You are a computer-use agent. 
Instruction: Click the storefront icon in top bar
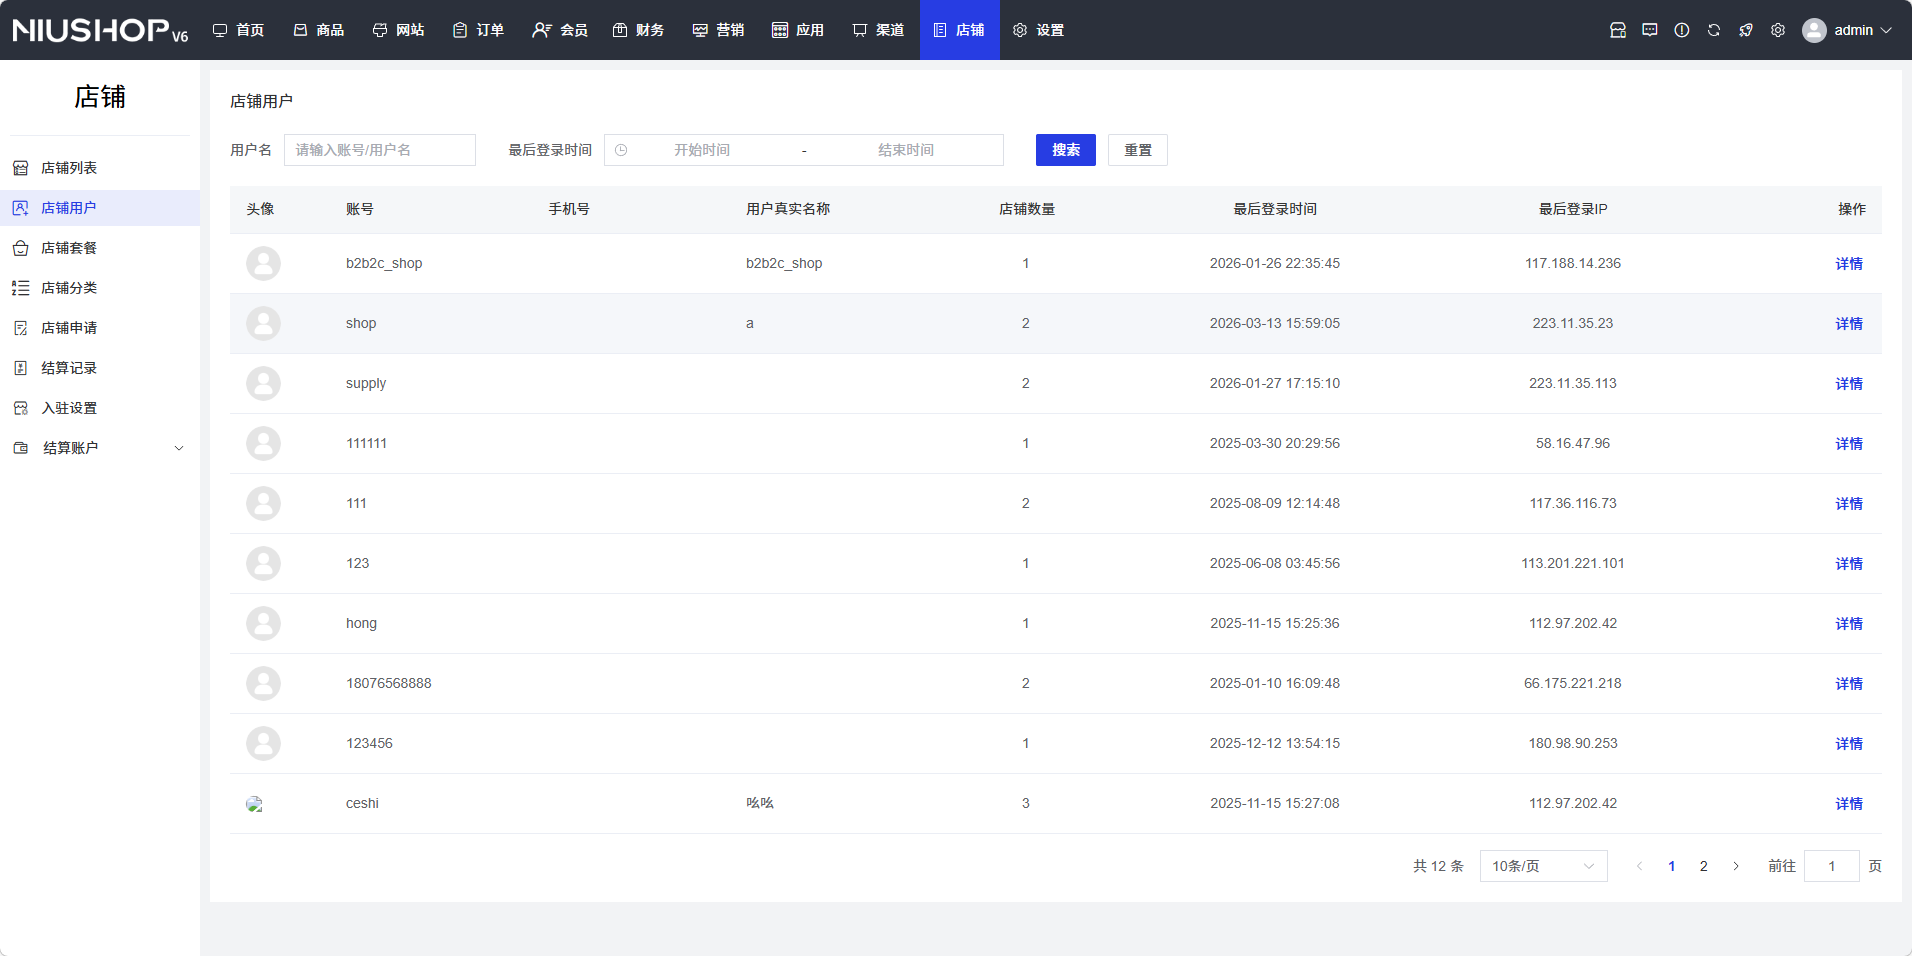(x=1618, y=30)
